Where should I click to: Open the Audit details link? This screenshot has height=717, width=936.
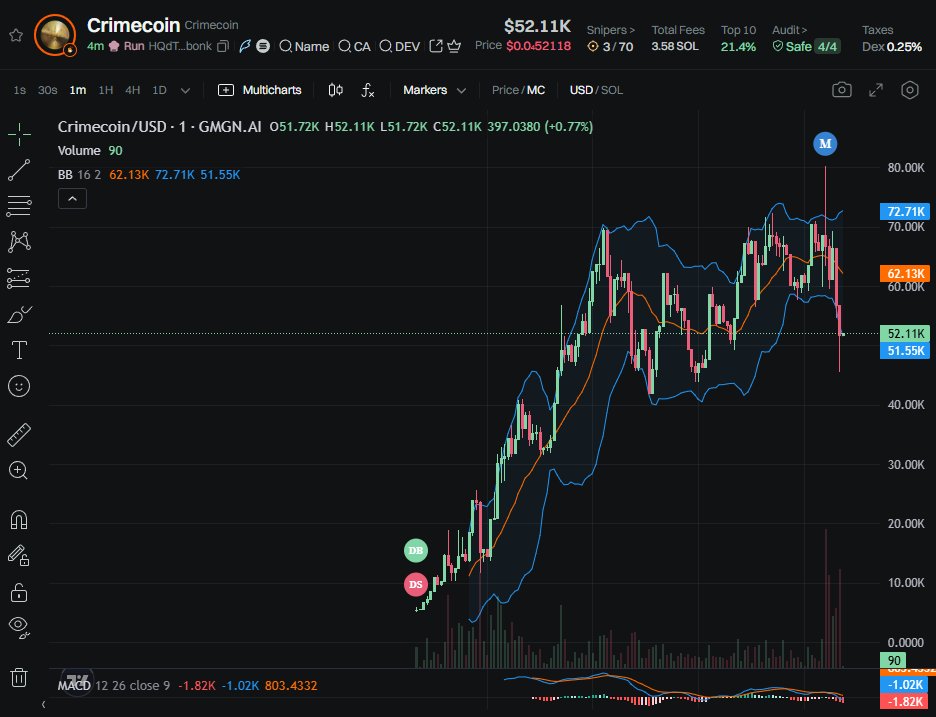pyautogui.click(x=789, y=30)
